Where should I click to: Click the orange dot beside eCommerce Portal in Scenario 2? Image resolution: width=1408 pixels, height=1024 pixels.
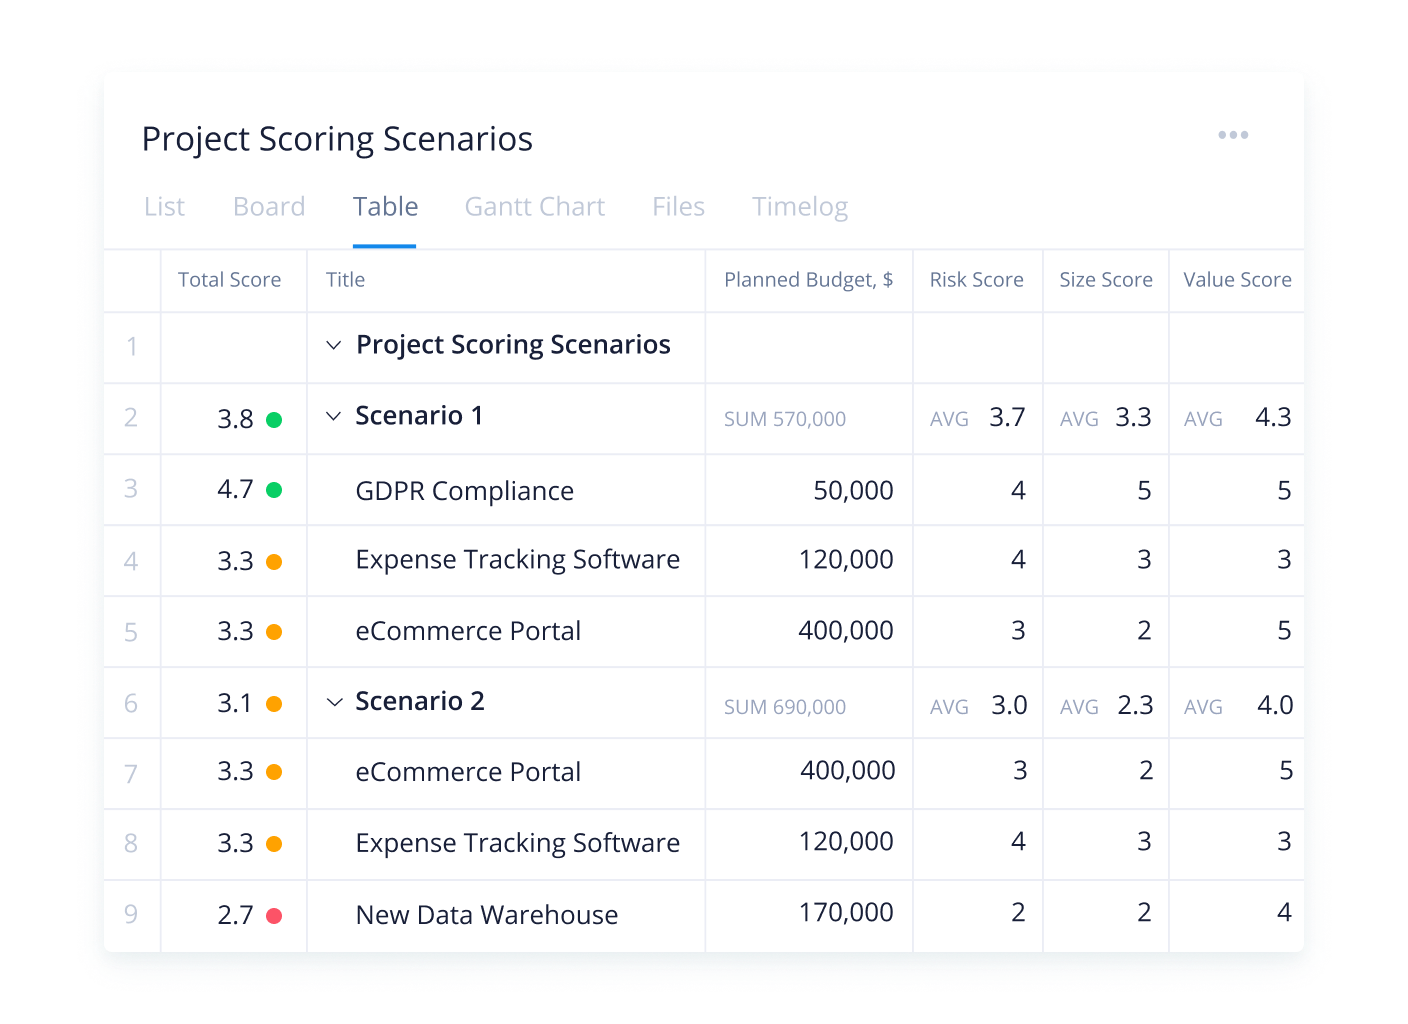pyautogui.click(x=275, y=773)
